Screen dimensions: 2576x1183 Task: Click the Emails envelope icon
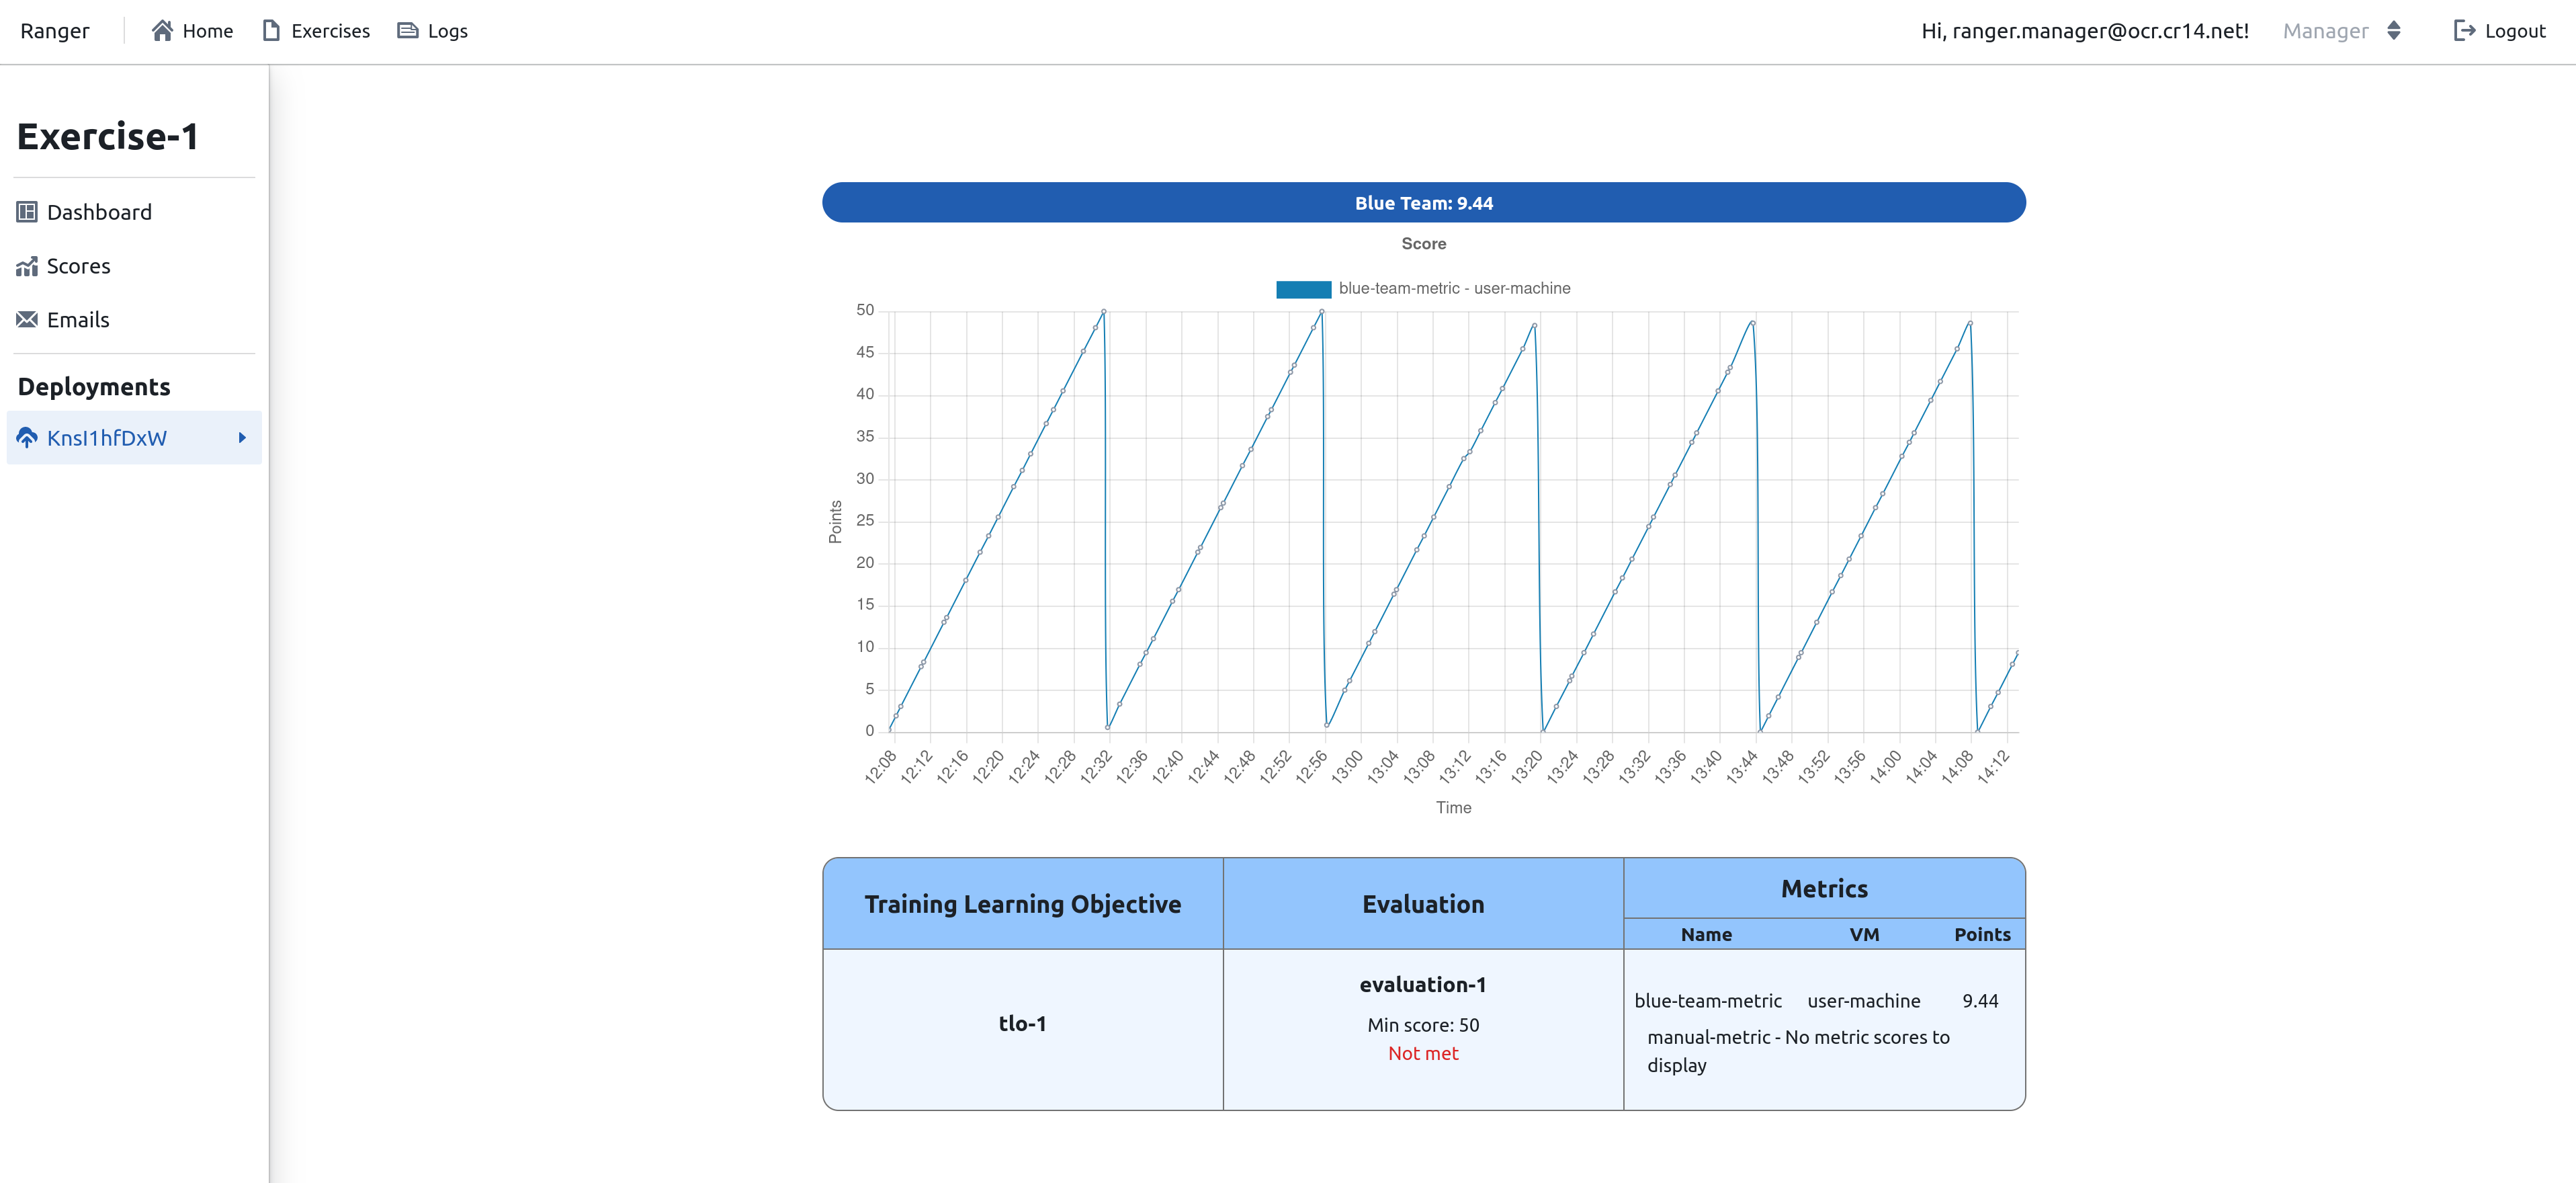pyautogui.click(x=27, y=320)
